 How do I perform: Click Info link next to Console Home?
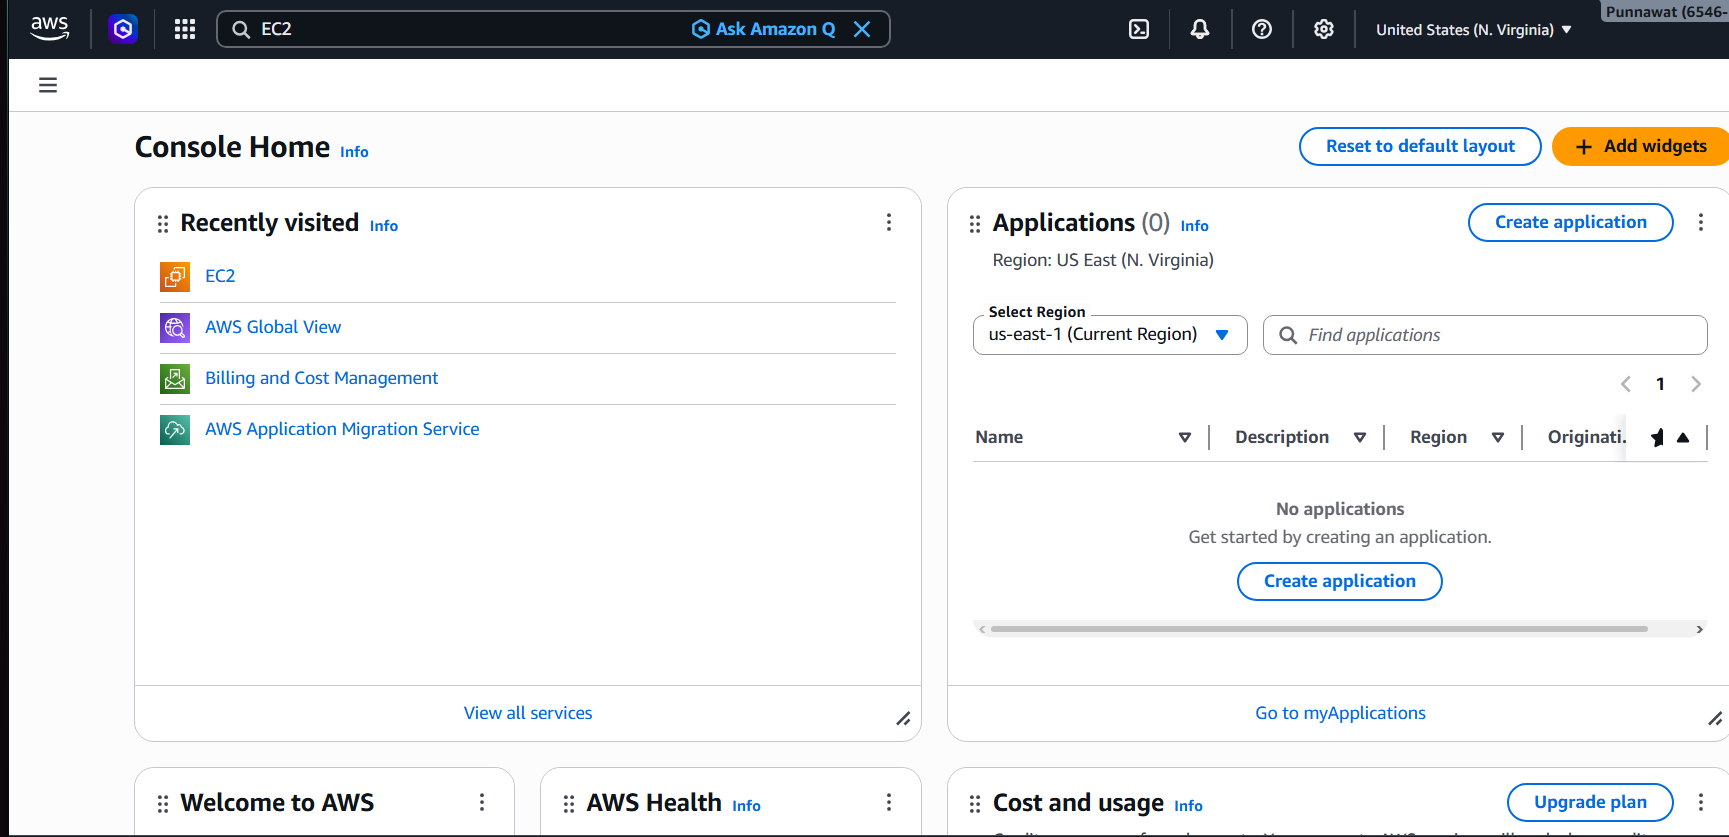pos(354,152)
